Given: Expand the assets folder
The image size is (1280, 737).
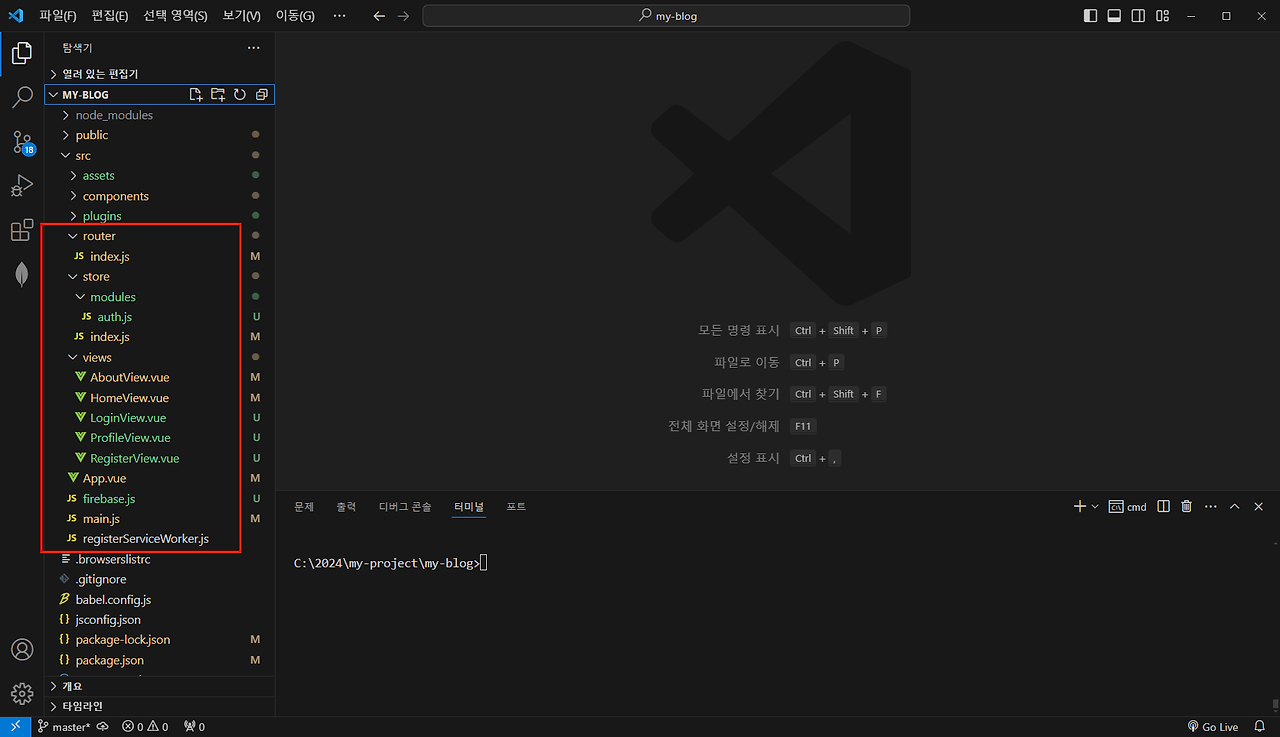Looking at the screenshot, I should [160, 176].
